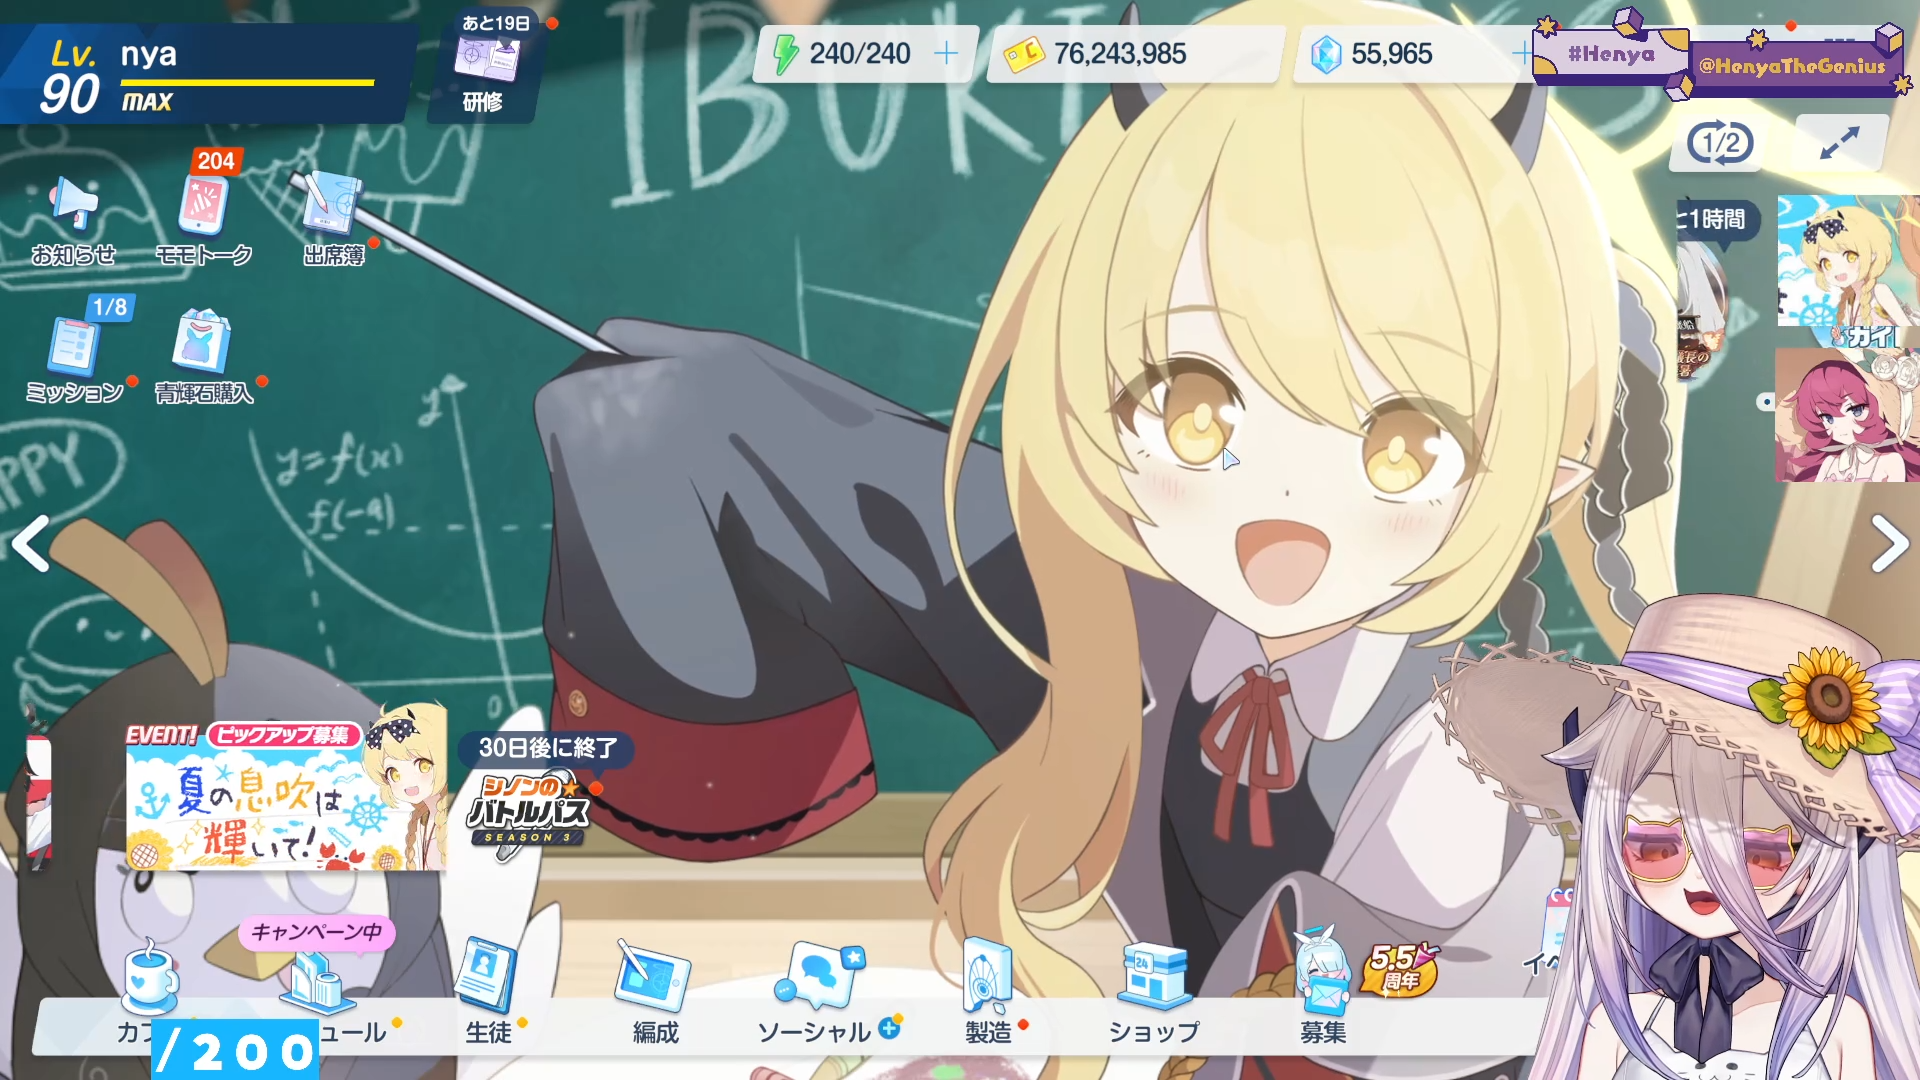Open the blonde swimsuit character banner thumbnail

click(x=1848, y=261)
